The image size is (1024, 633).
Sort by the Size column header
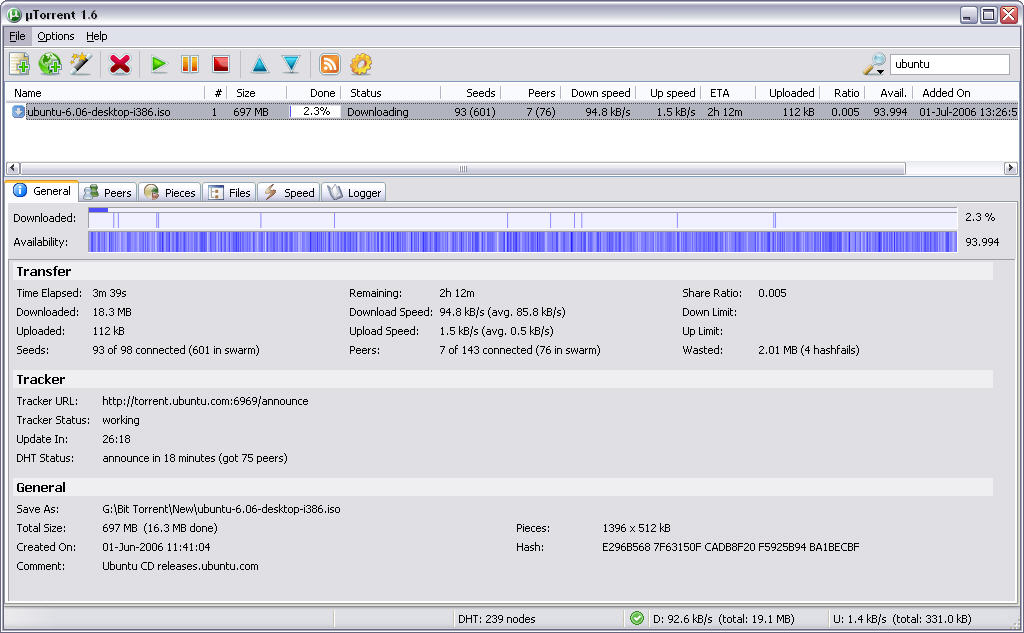(x=257, y=93)
